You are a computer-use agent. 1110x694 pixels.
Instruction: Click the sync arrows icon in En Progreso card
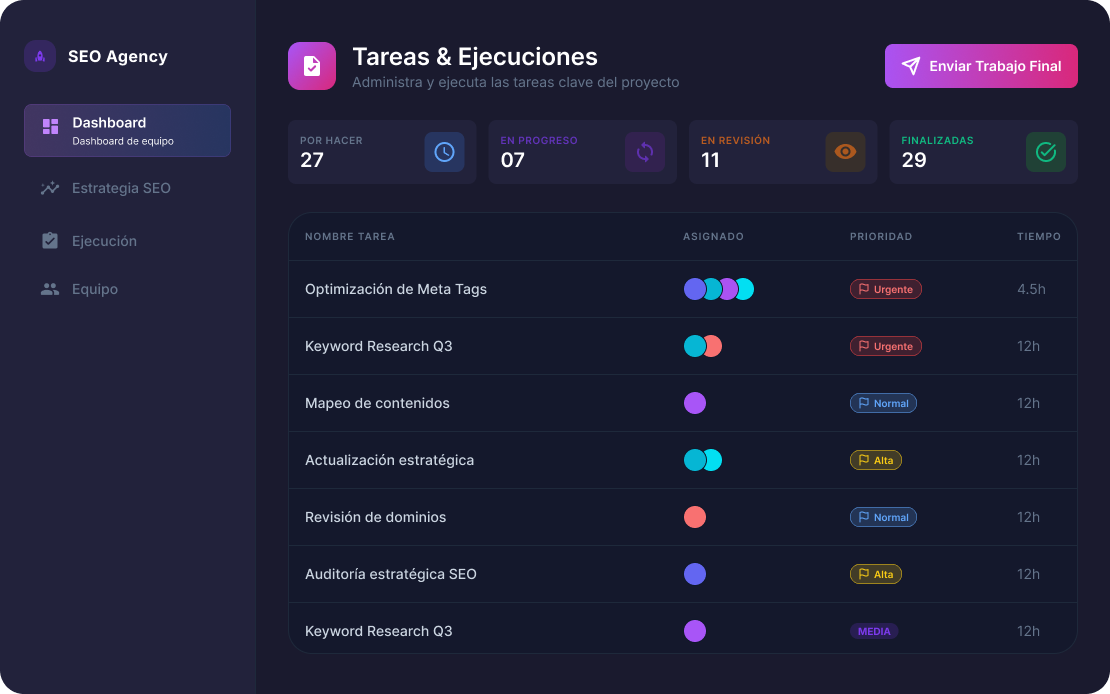(645, 152)
